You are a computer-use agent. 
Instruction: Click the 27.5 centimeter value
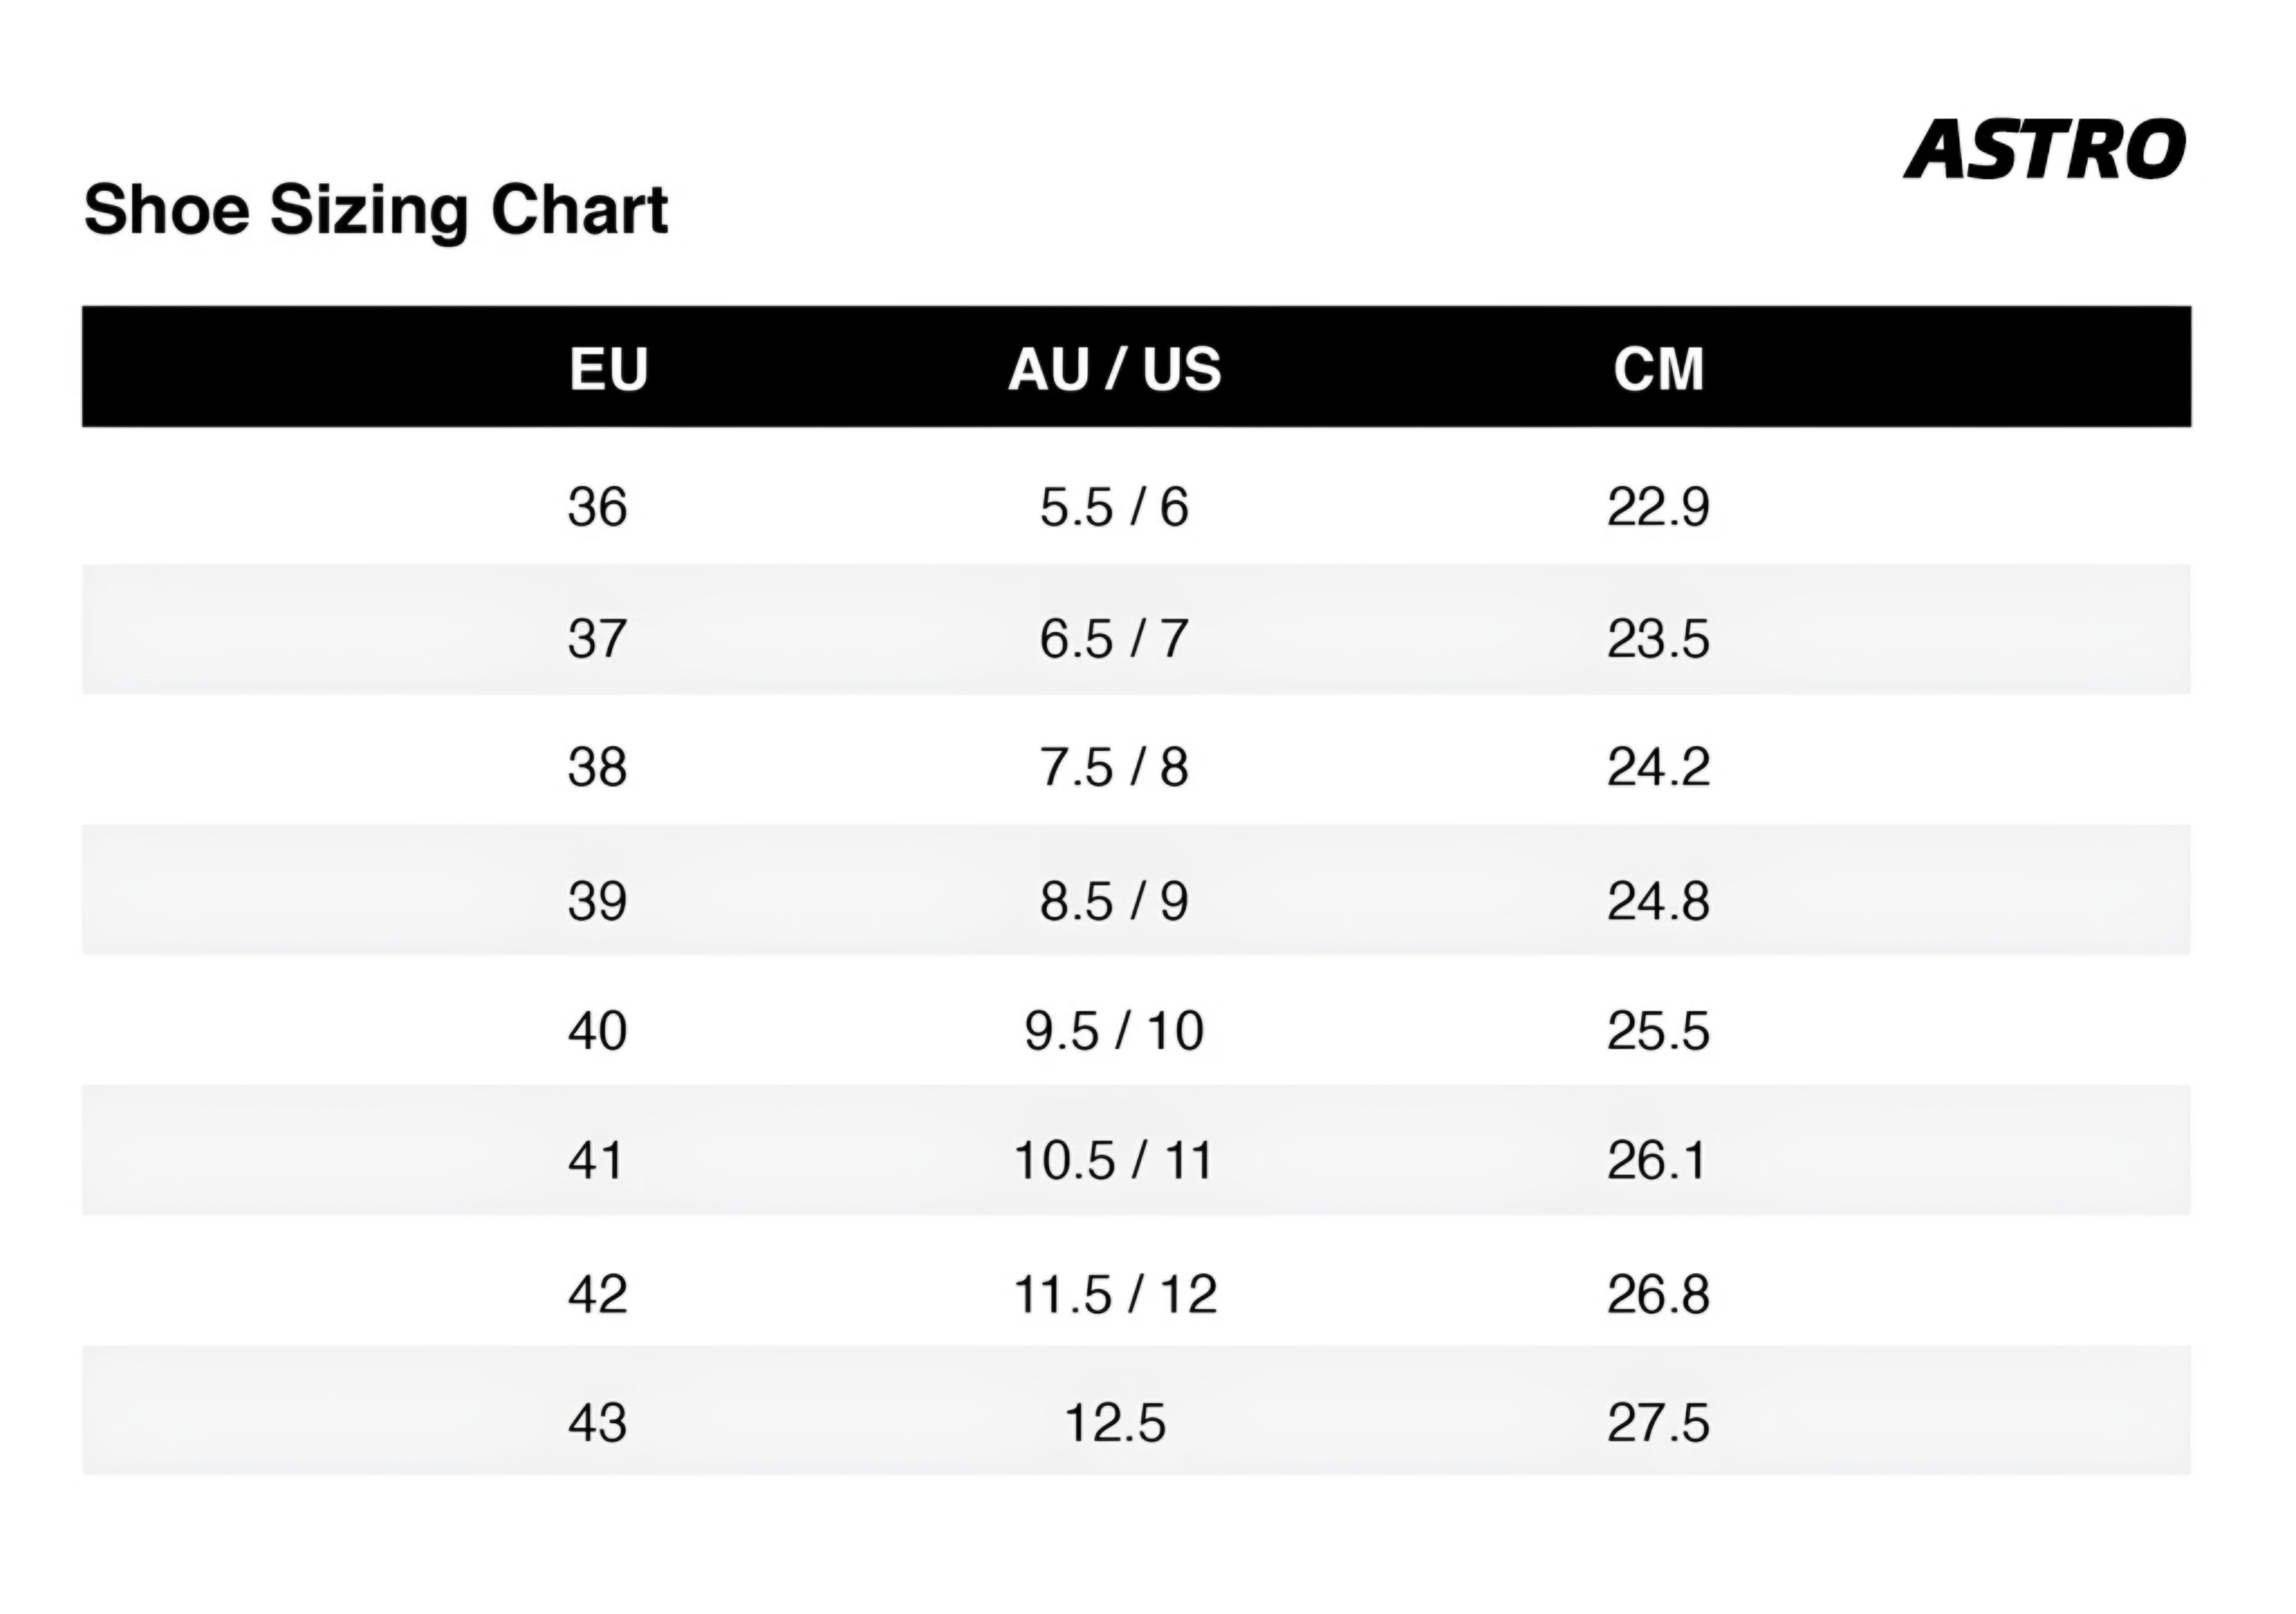tap(1658, 1423)
